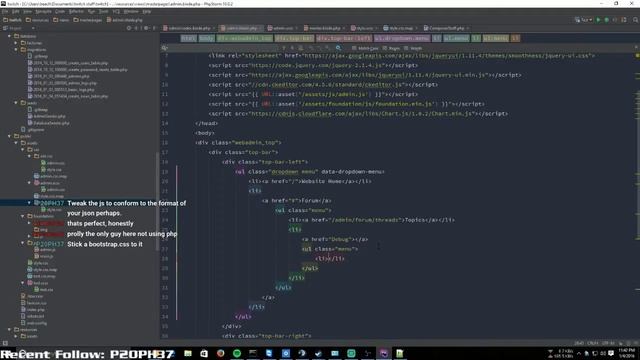This screenshot has width=640, height=360.
Task: Click the ul.dropdown.menu breadcrumb chip
Action: [402, 38]
